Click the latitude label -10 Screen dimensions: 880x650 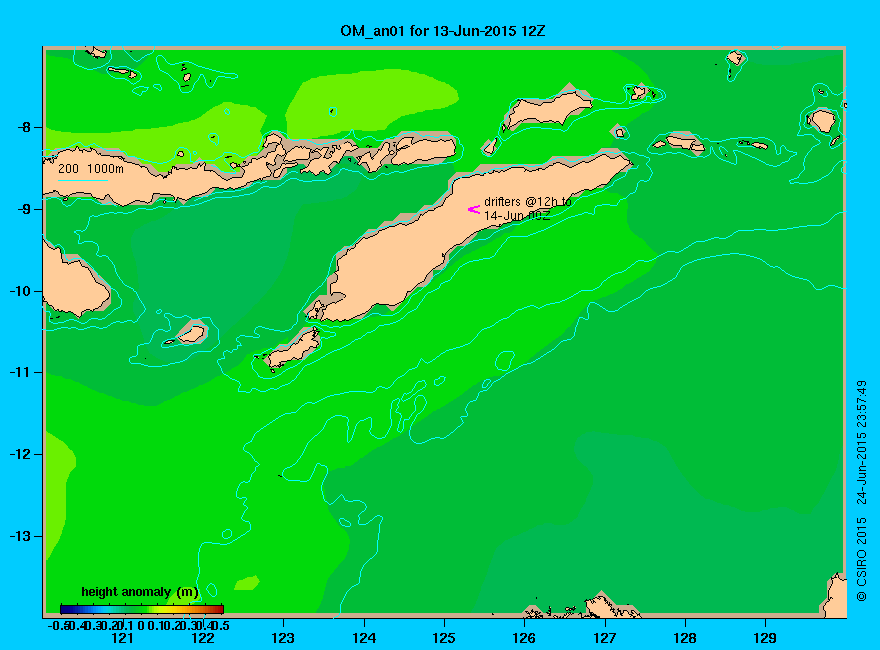19,291
